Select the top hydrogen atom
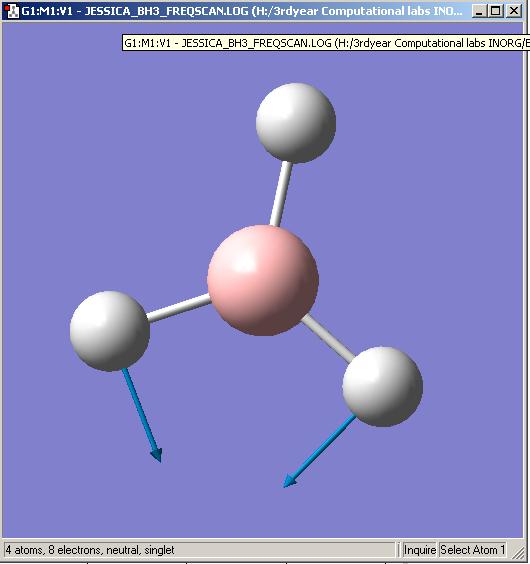The height and width of the screenshot is (564, 530). pos(296,123)
